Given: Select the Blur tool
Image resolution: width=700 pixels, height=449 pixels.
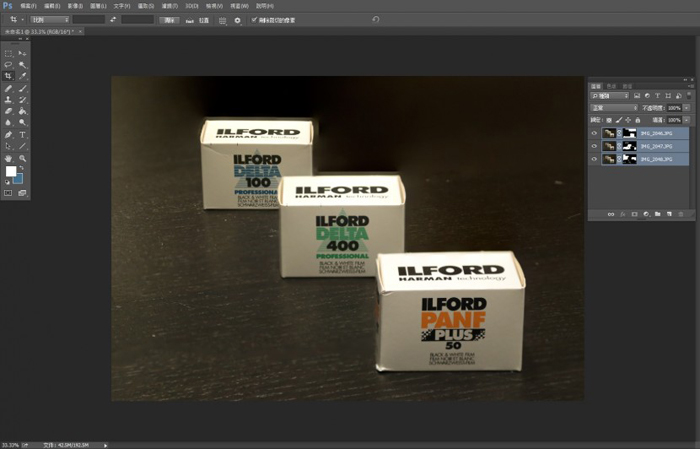Looking at the screenshot, I should coord(8,122).
